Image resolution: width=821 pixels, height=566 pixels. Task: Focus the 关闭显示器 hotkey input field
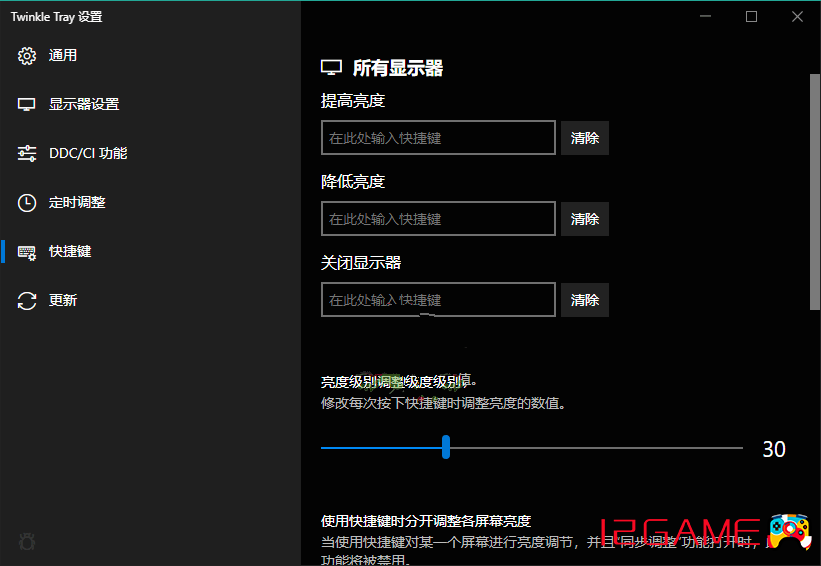438,300
